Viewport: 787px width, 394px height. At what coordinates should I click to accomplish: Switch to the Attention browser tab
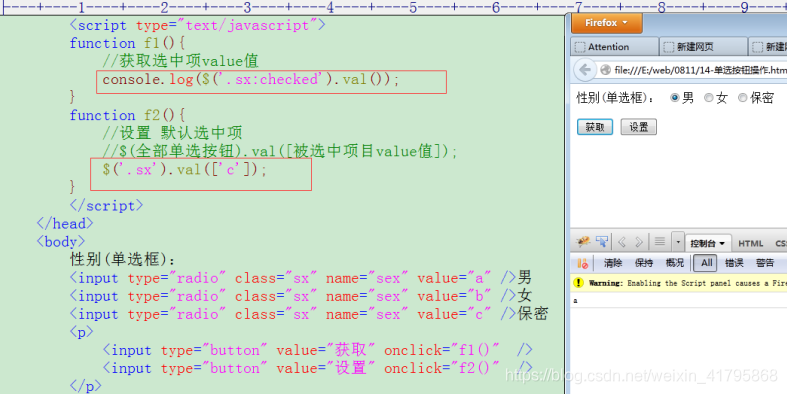coord(615,47)
